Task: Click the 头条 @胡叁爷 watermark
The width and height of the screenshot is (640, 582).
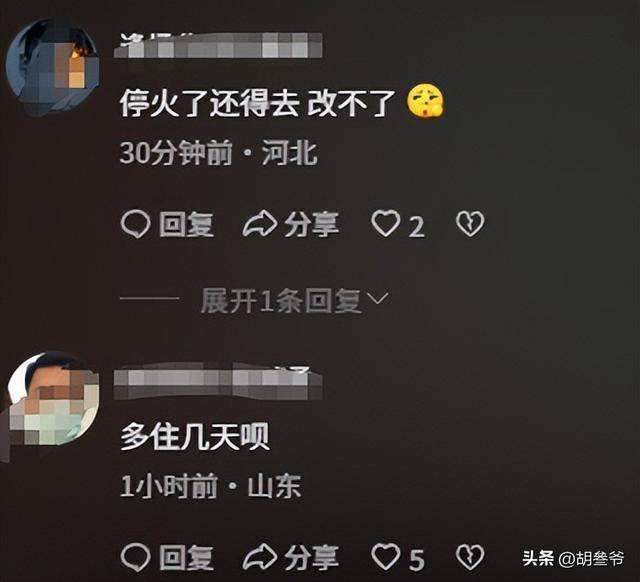Action: (573, 558)
